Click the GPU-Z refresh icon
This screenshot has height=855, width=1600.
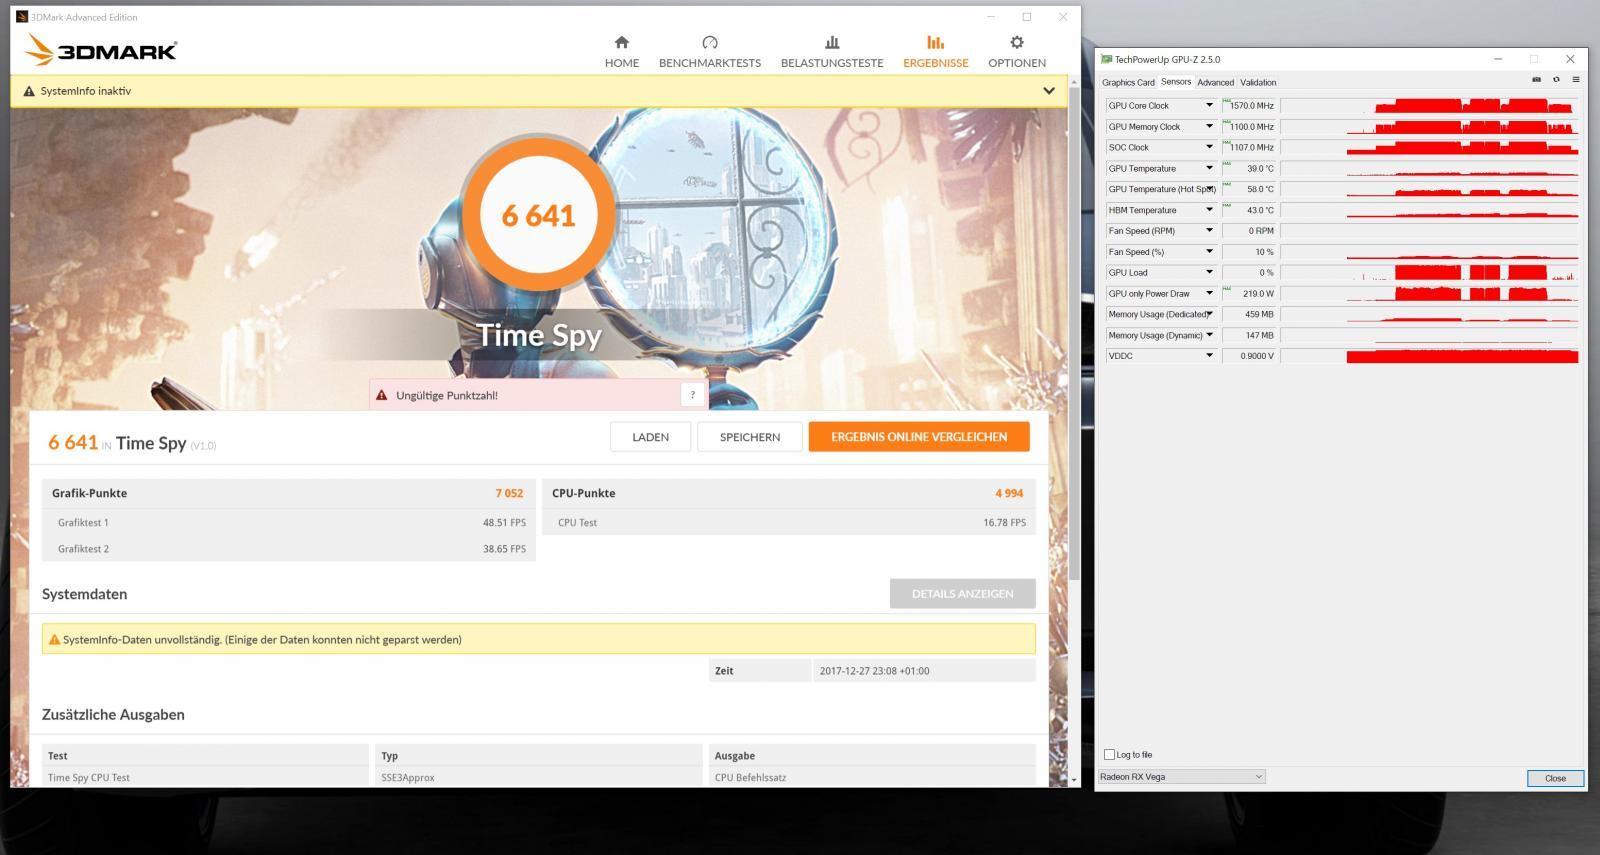(x=1556, y=80)
